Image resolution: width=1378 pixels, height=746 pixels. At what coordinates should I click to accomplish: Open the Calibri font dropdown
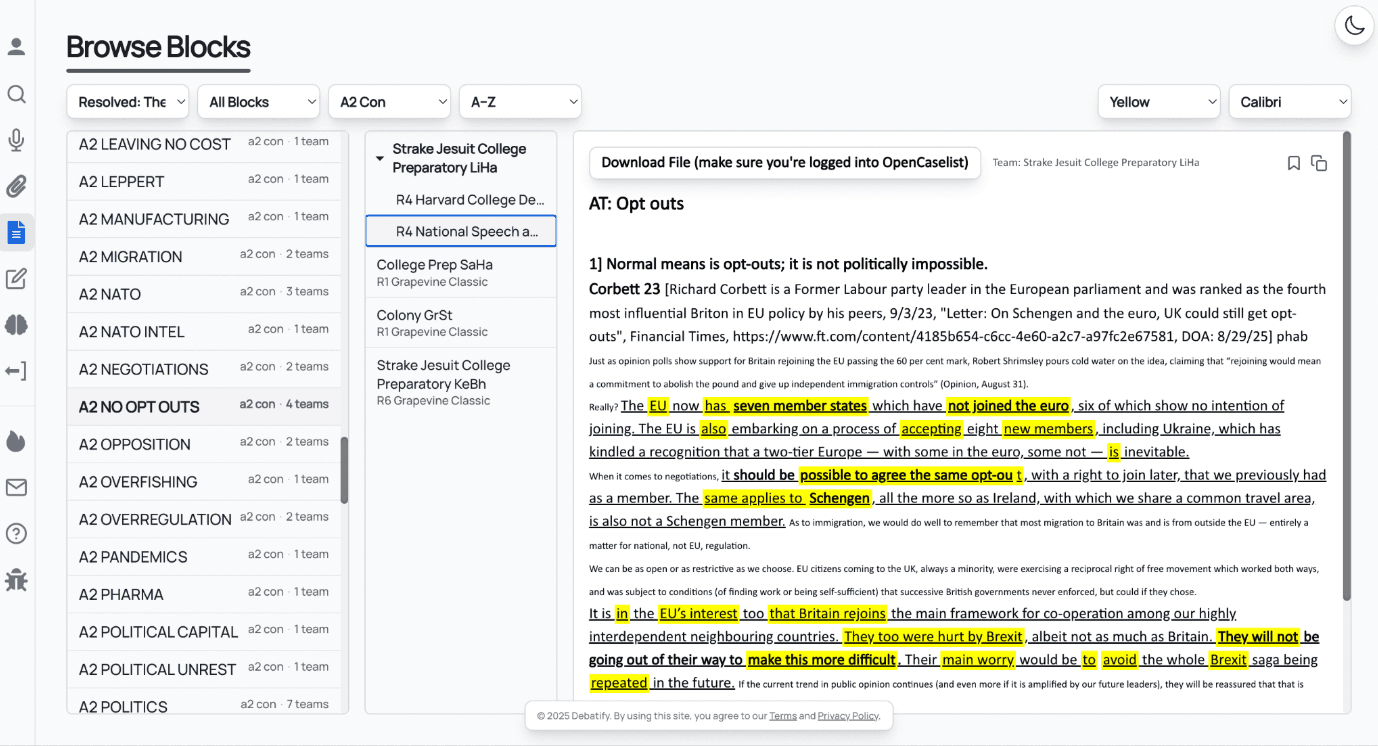click(1289, 102)
